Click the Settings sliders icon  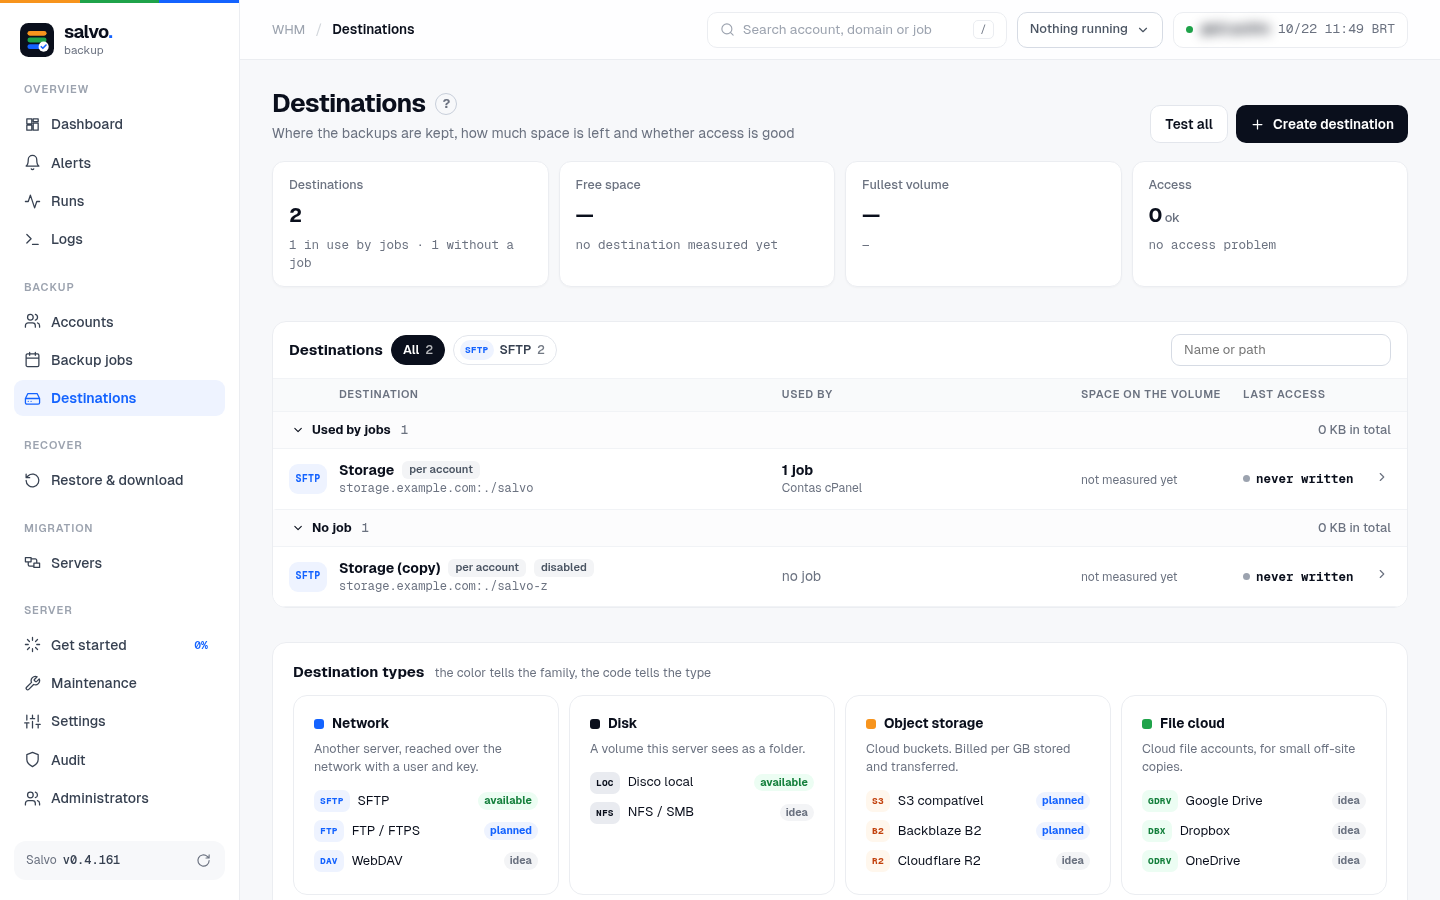[x=32, y=721]
